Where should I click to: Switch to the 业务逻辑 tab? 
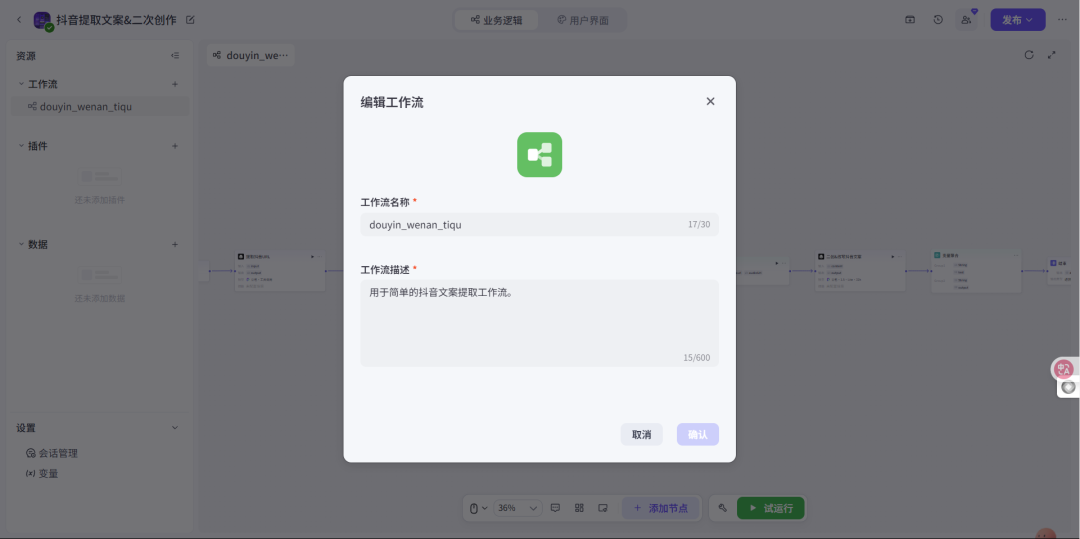tap(497, 20)
